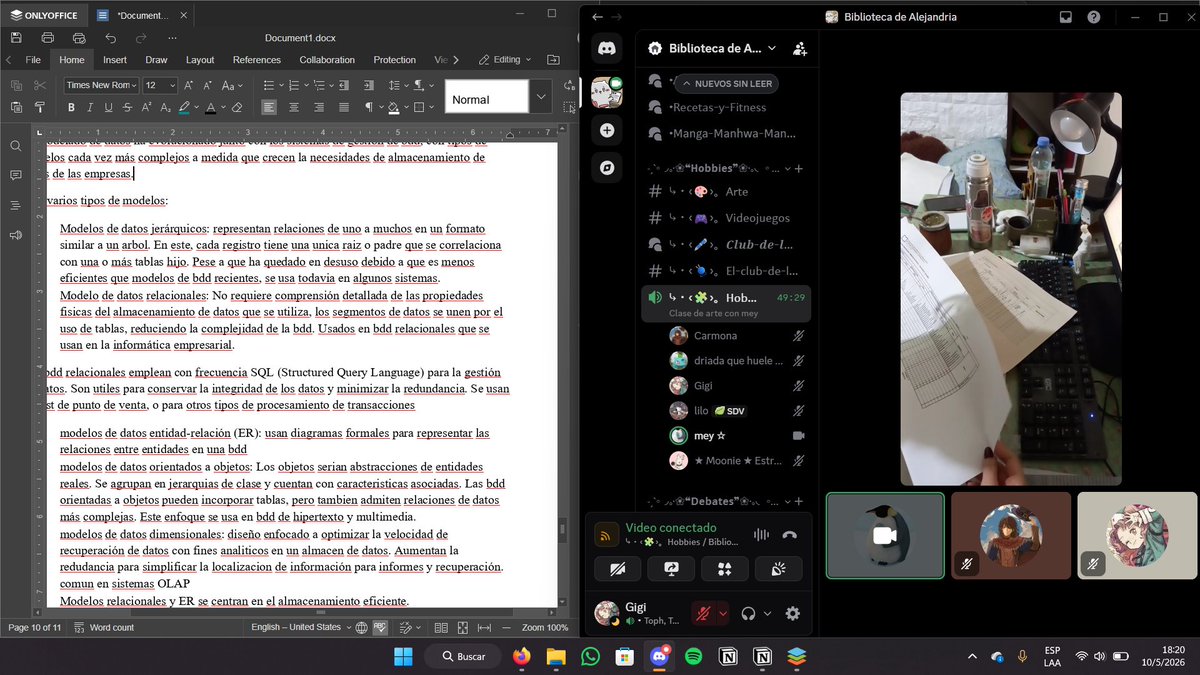Increase paragraph indent
Screen dimensions: 1200x675
(x=368, y=86)
